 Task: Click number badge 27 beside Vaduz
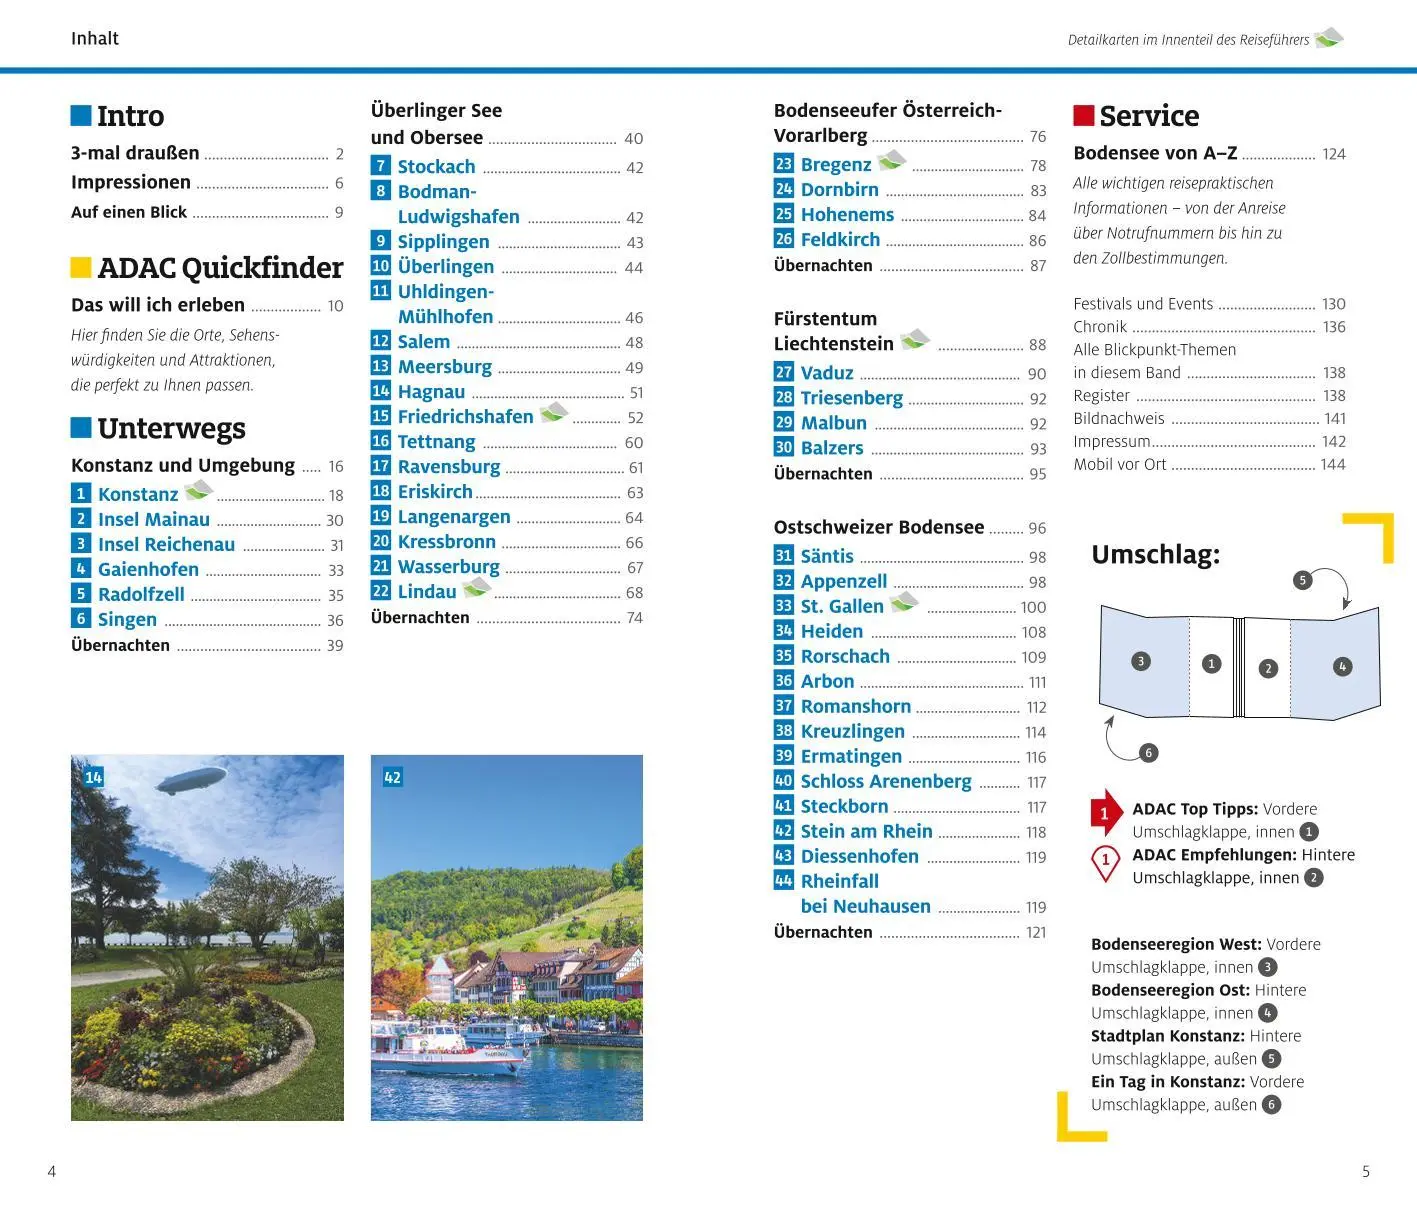tap(784, 372)
